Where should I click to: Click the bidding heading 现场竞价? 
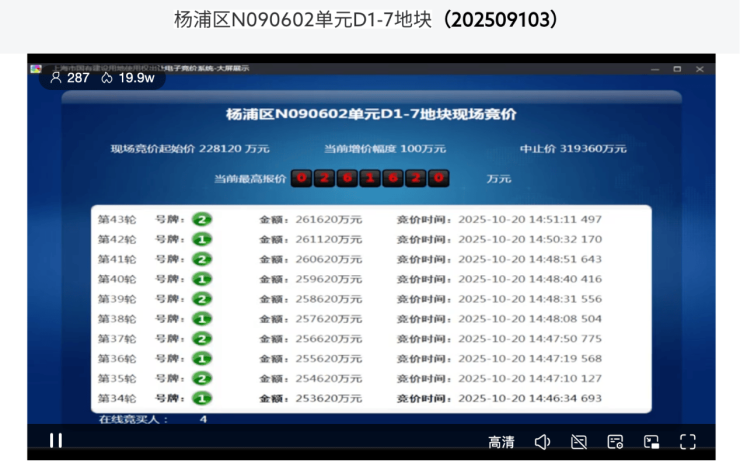[x=484, y=114]
